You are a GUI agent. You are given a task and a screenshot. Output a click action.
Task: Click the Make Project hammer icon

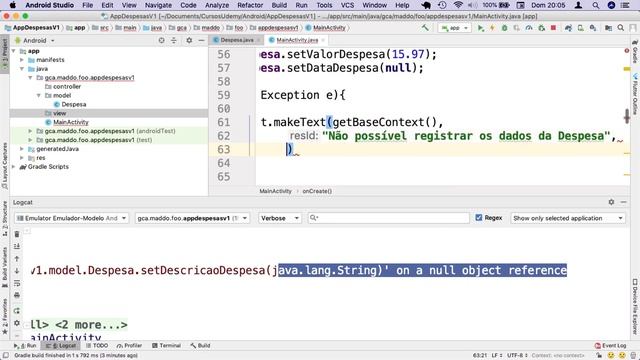(425, 28)
